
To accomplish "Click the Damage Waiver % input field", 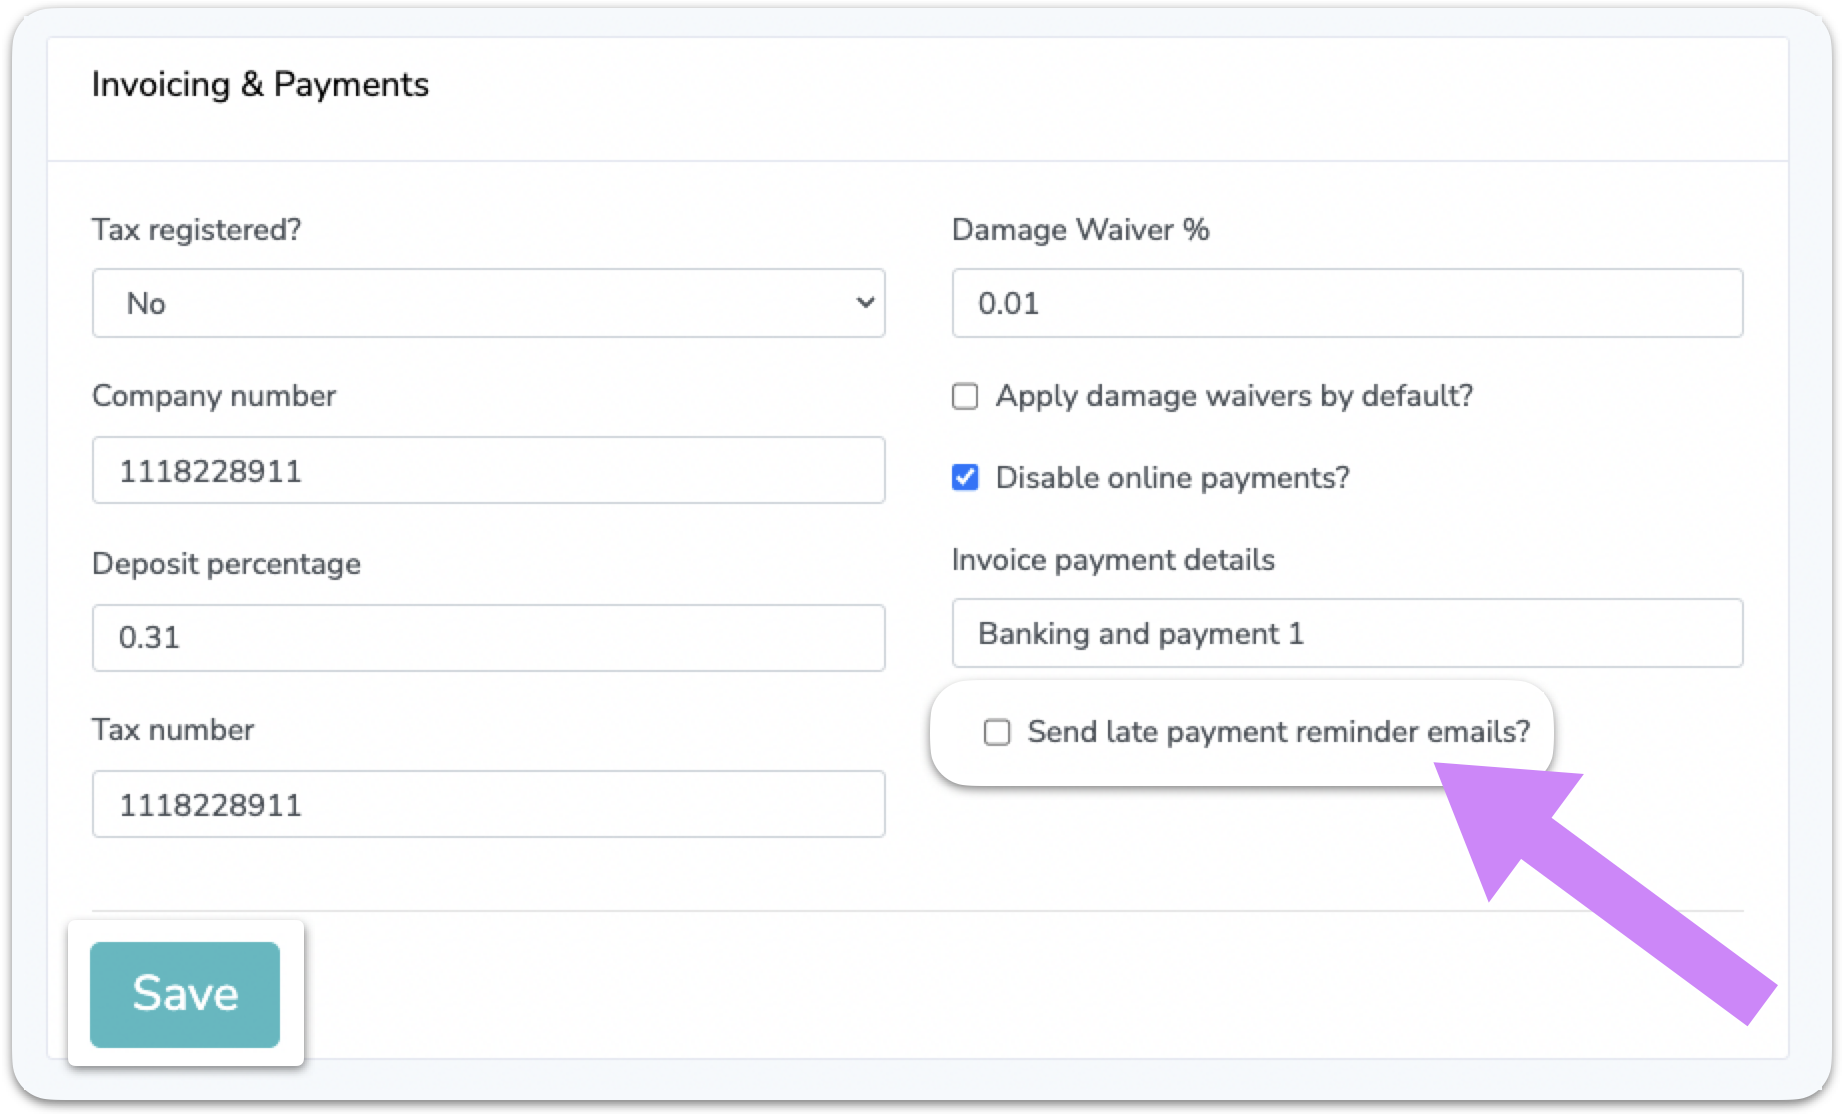I will point(1347,303).
